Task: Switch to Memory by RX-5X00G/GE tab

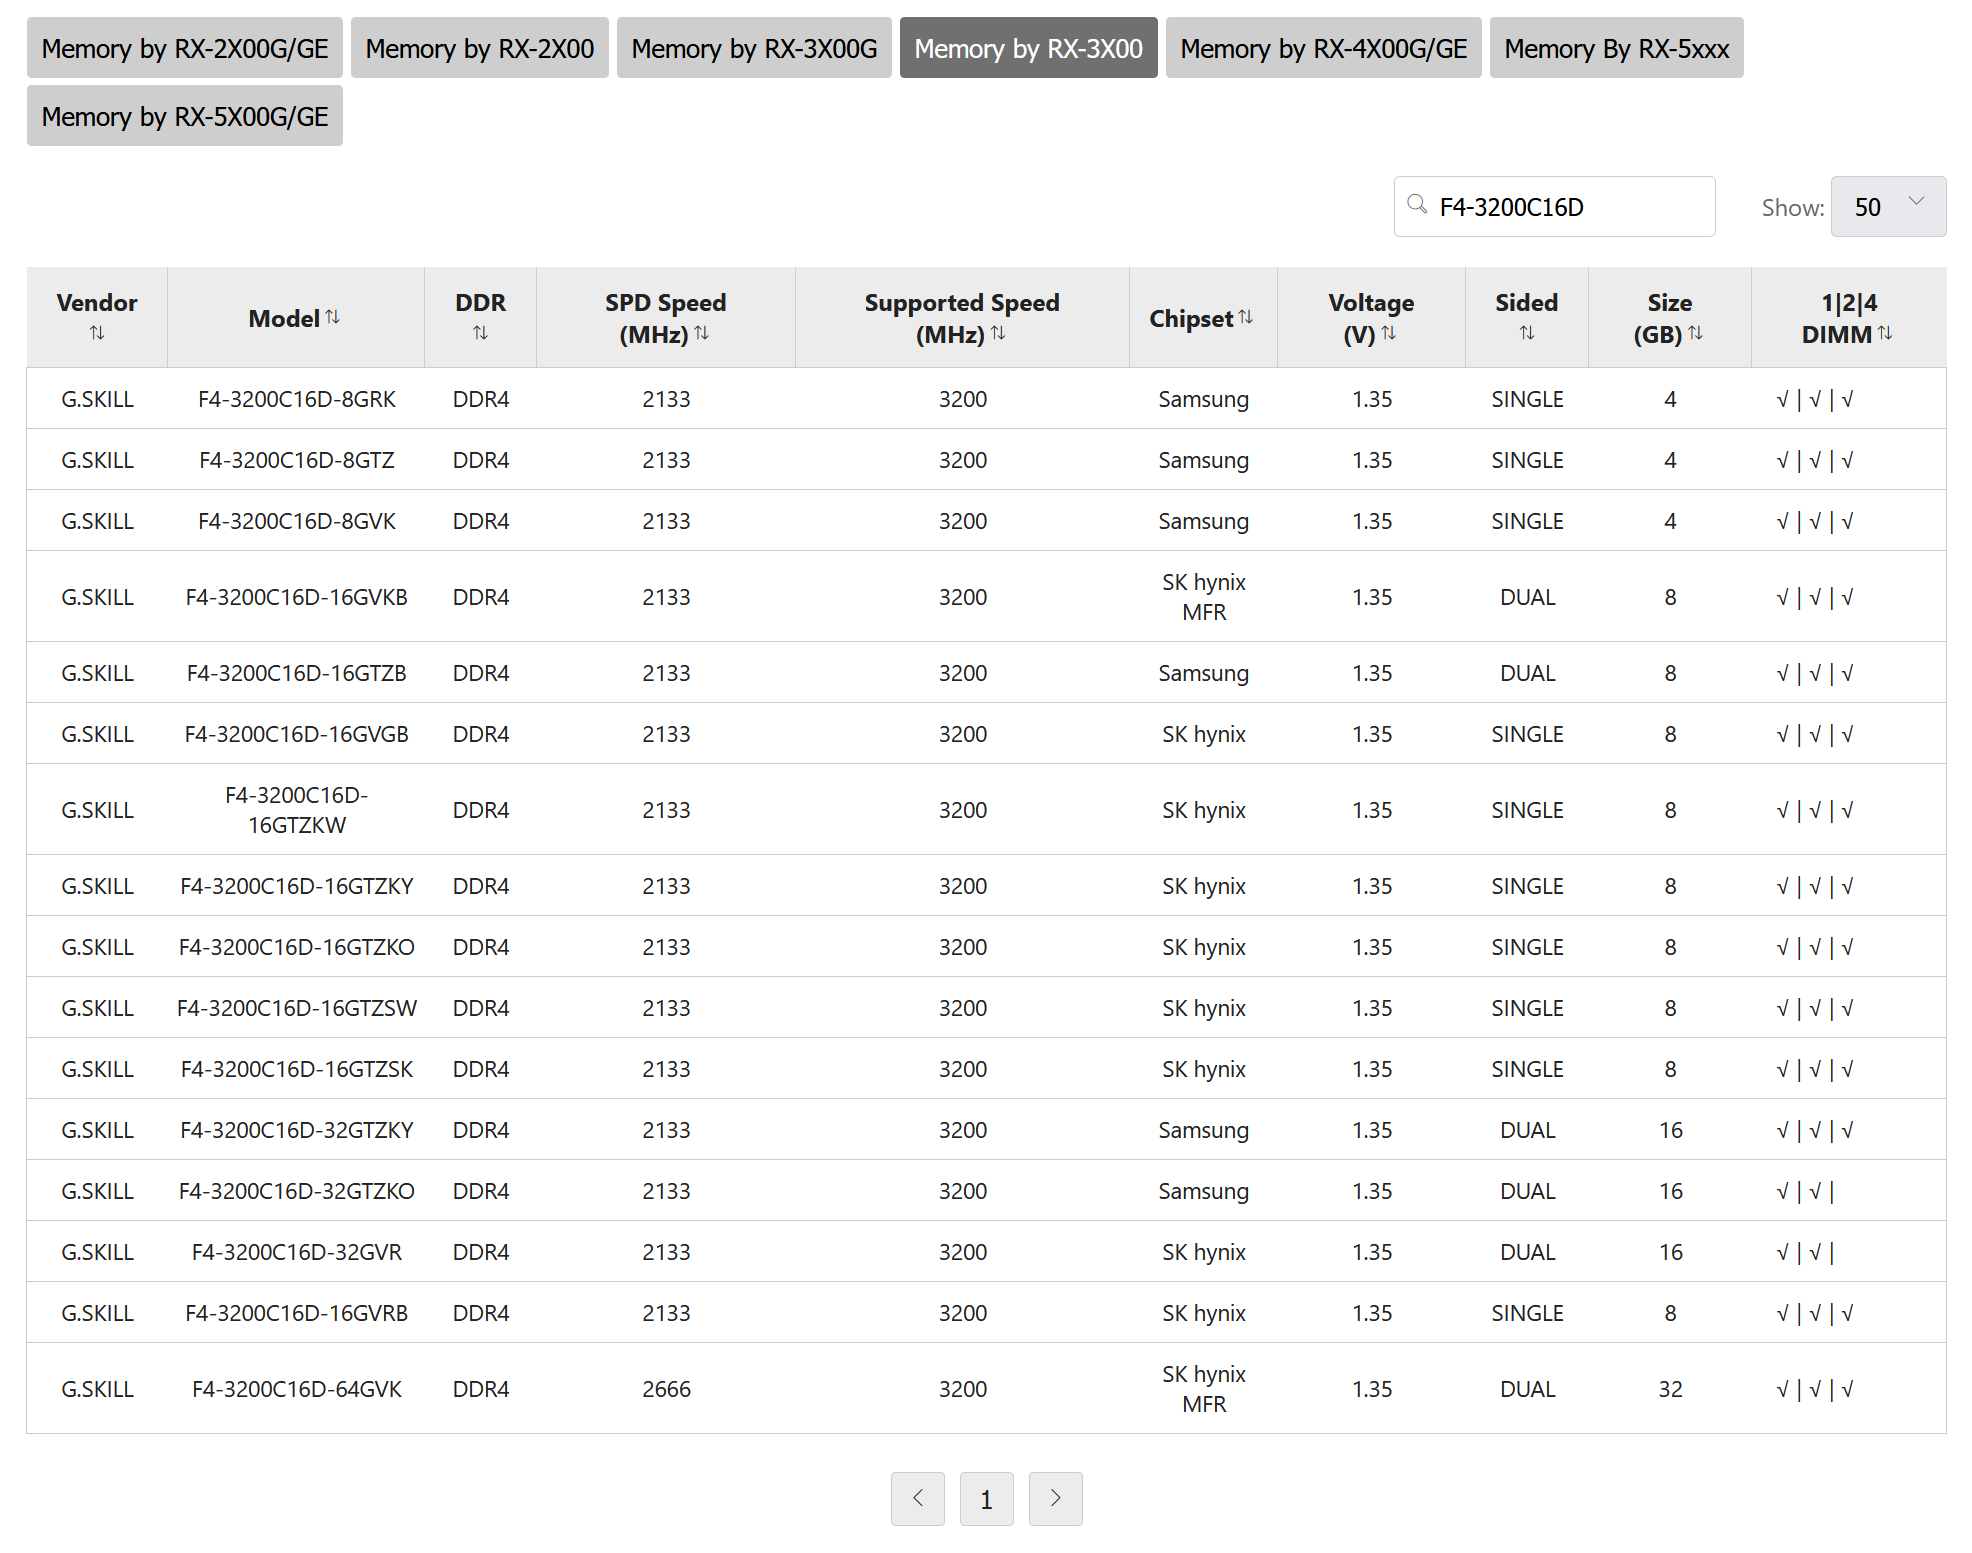Action: (185, 116)
